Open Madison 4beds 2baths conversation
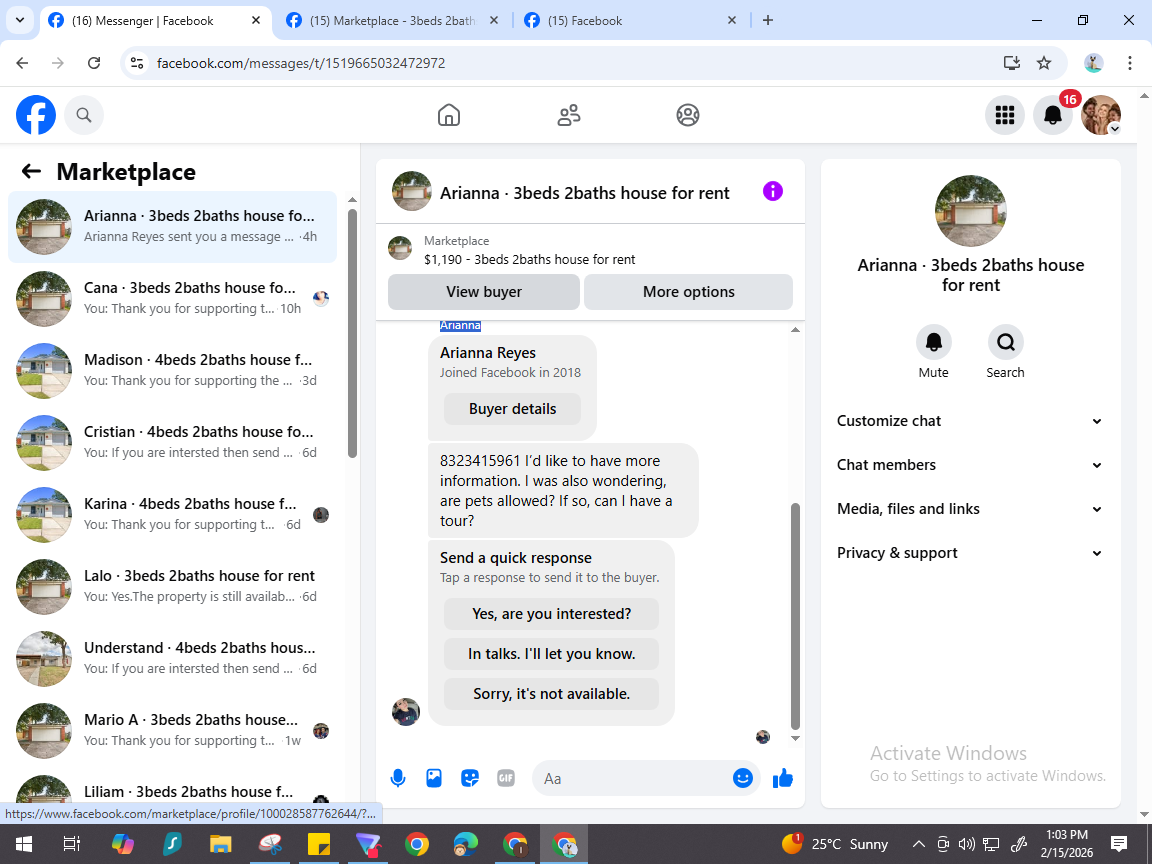 pyautogui.click(x=173, y=370)
